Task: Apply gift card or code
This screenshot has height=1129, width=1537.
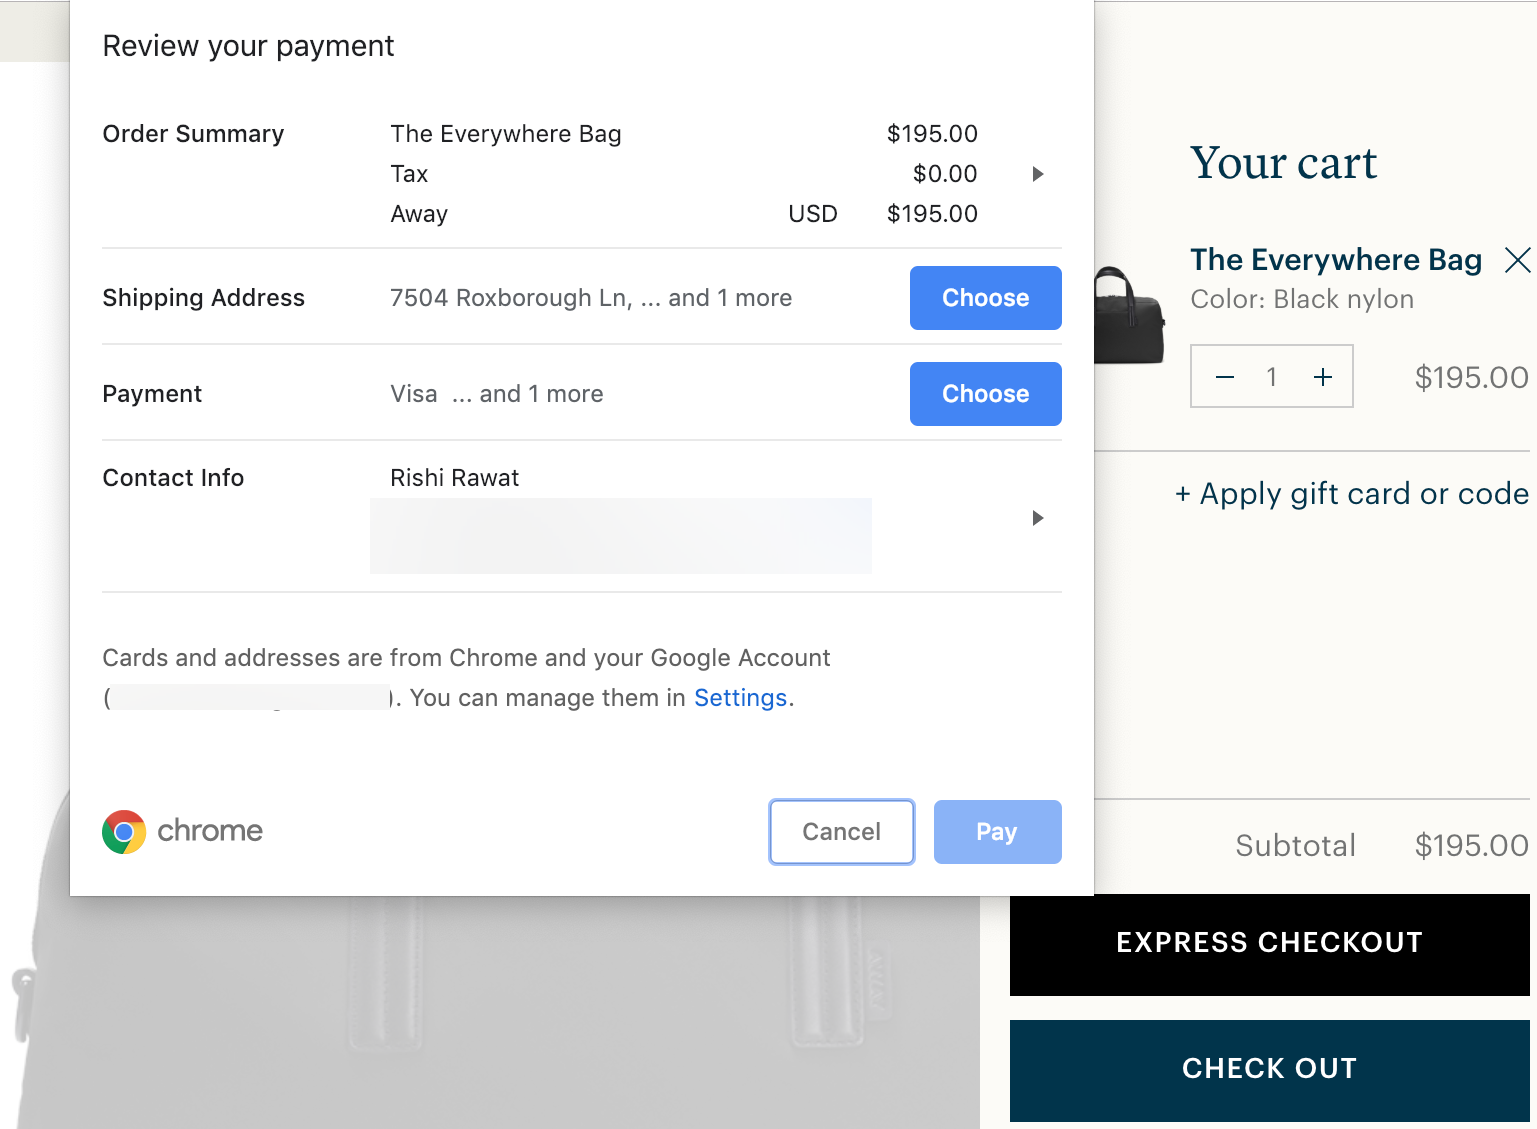Action: coord(1352,494)
